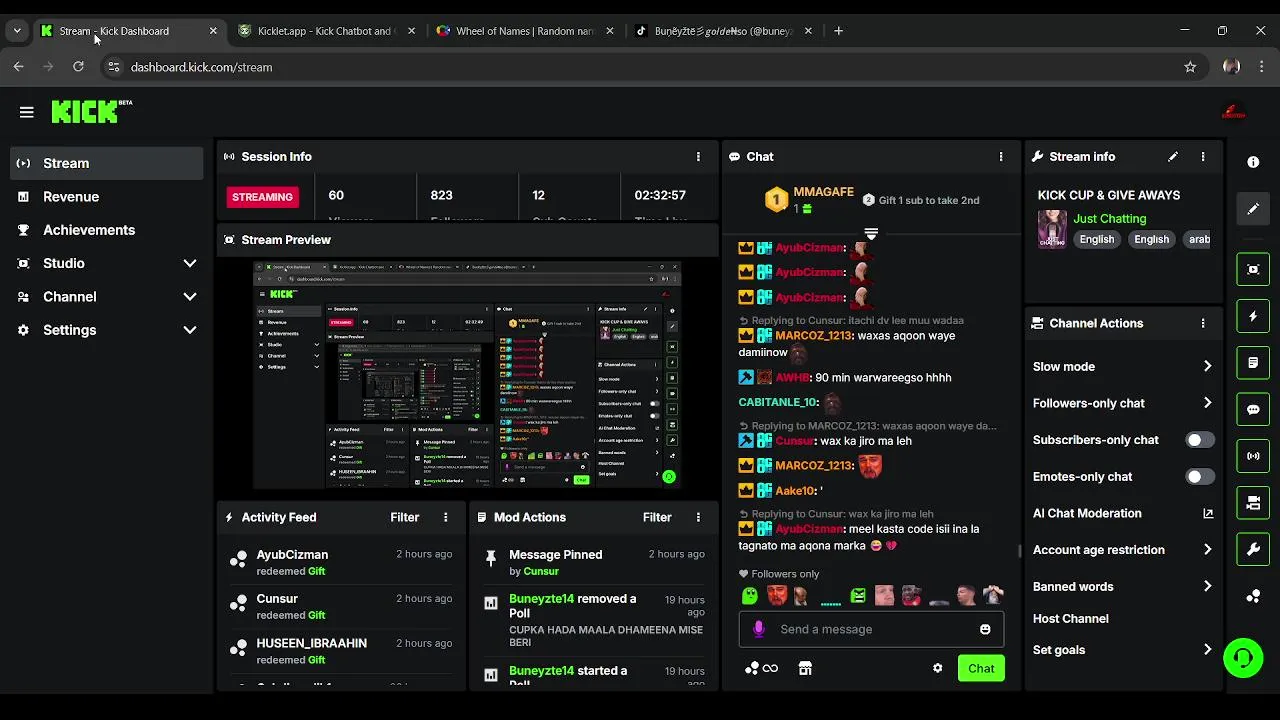The width and height of the screenshot is (1280, 720).
Task: Open Stream info three-dot menu
Action: [1203, 157]
